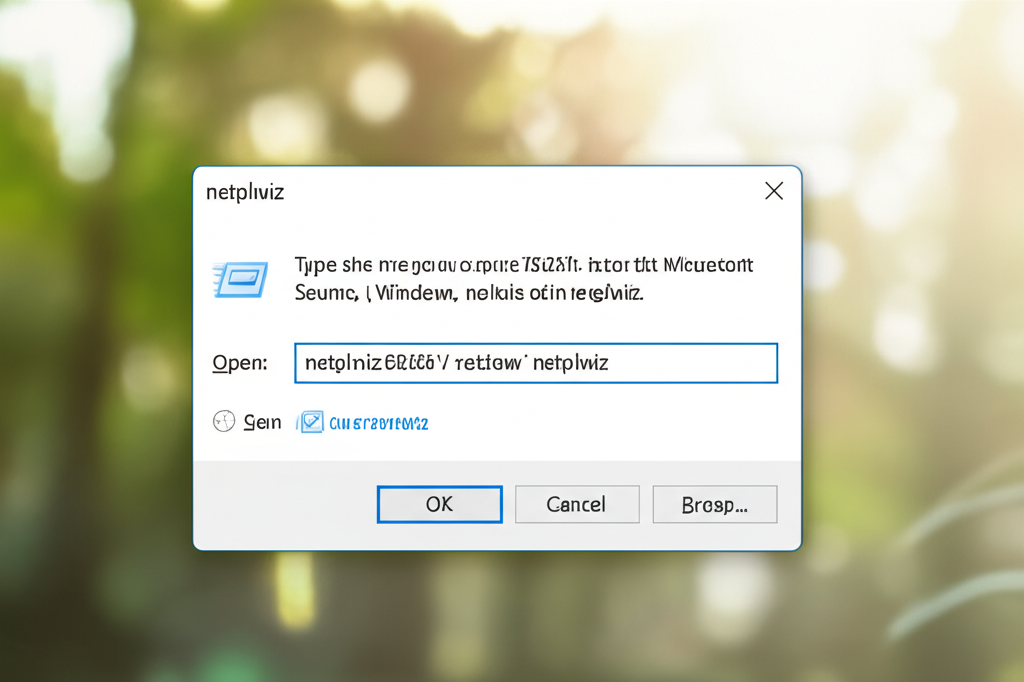The image size is (1024, 682).
Task: Click the blurred desktop background above the dialog
Action: 500,80
